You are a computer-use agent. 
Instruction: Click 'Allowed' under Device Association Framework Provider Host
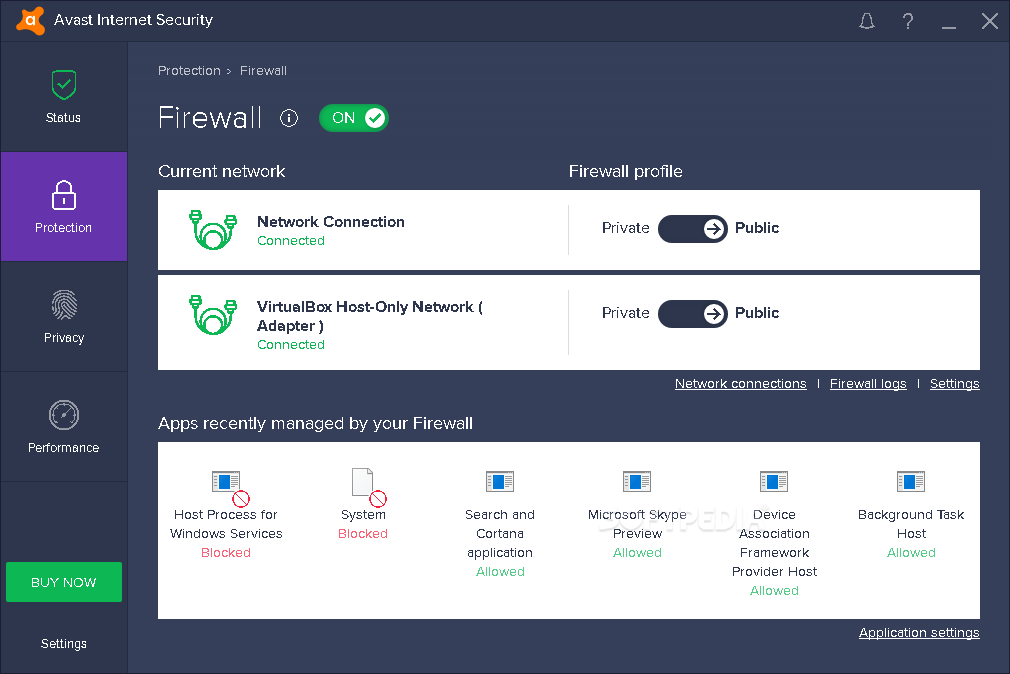[x=774, y=590]
